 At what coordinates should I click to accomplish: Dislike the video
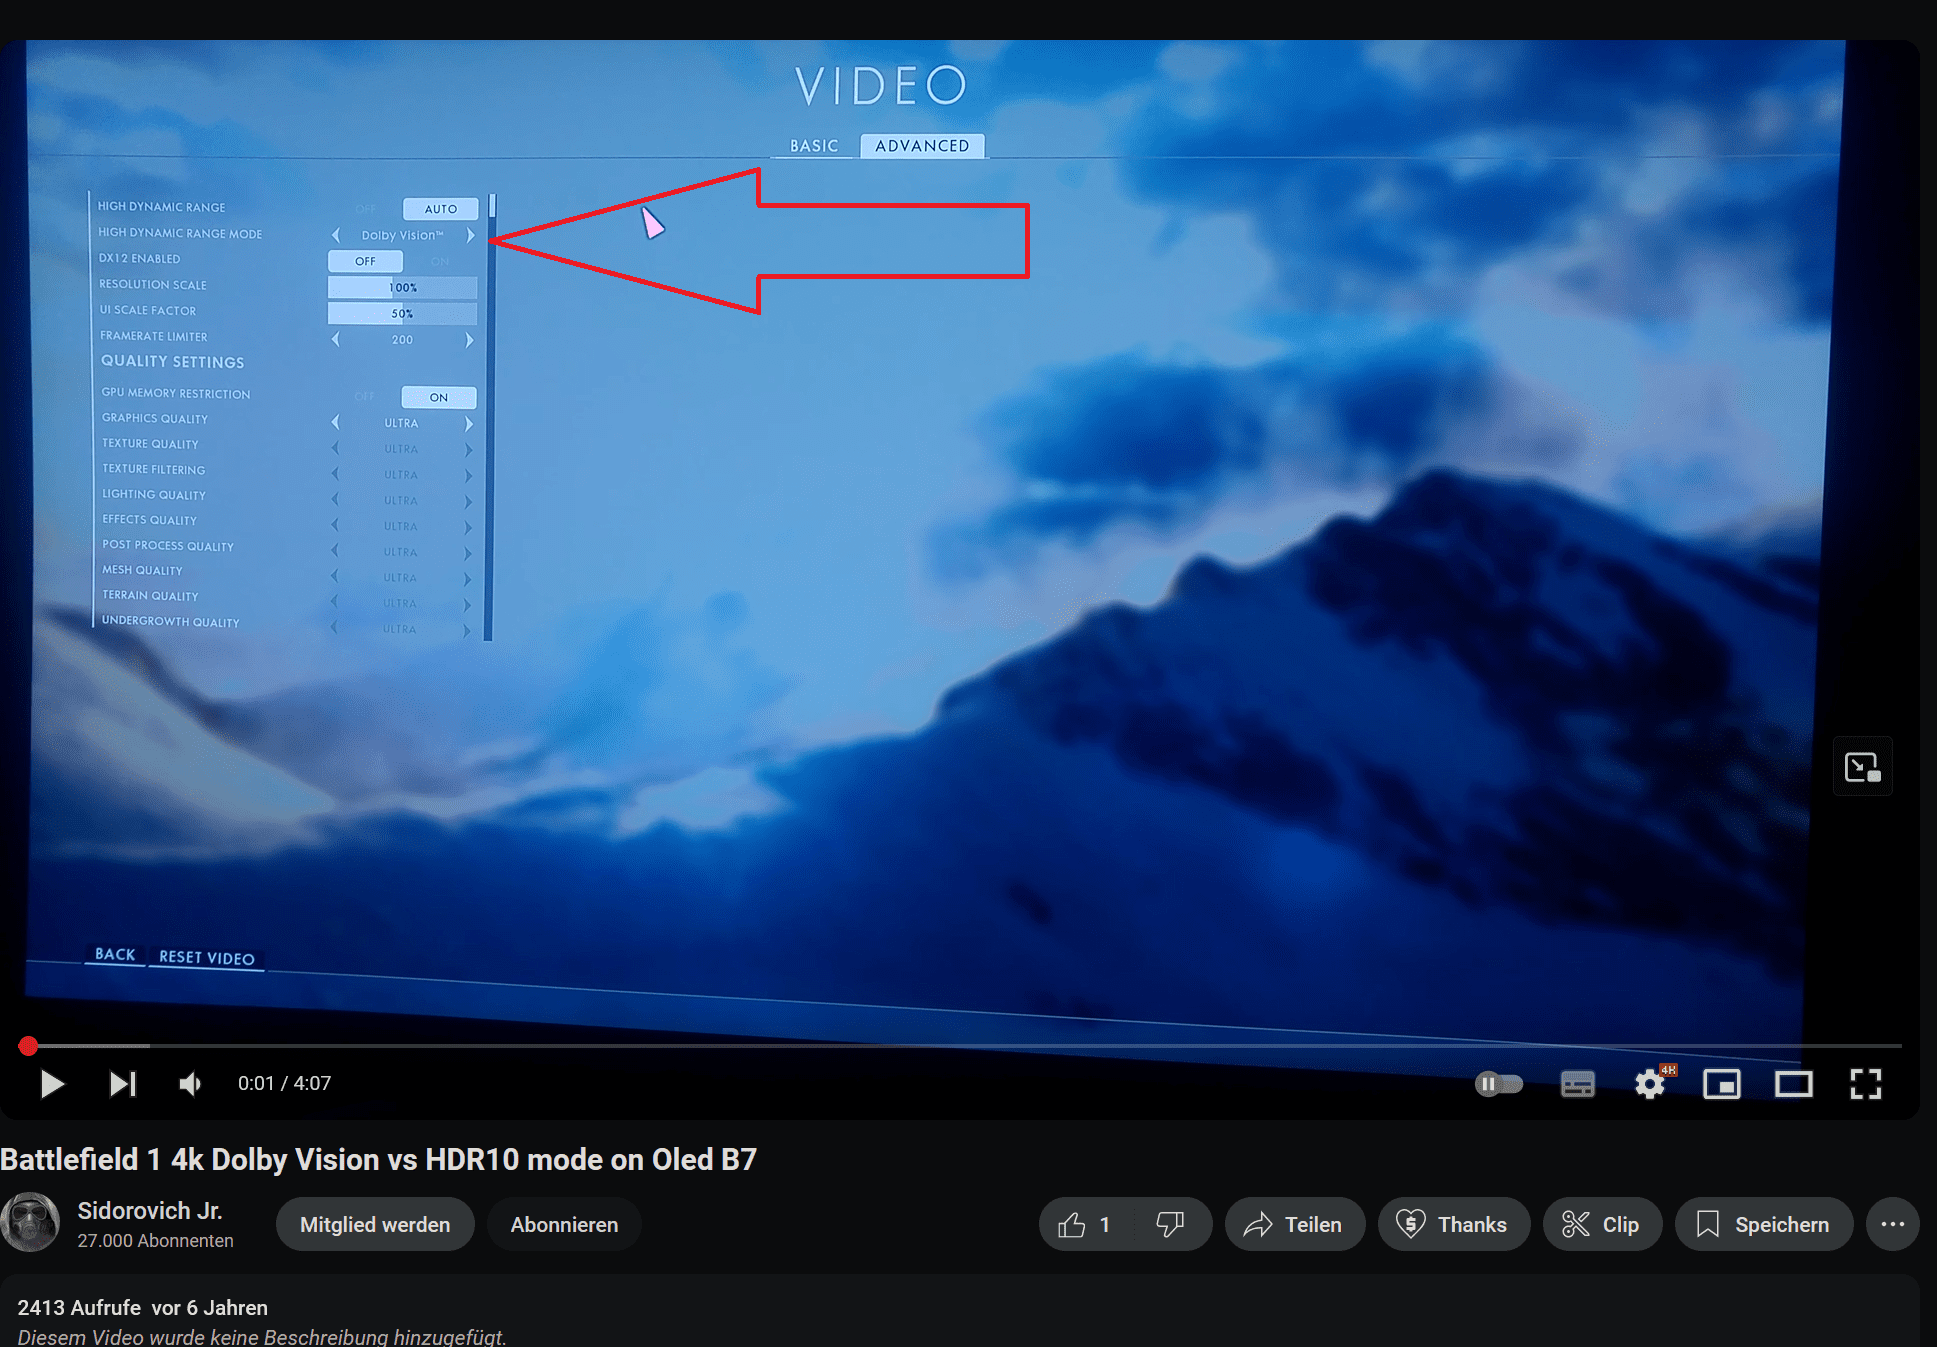click(1171, 1225)
